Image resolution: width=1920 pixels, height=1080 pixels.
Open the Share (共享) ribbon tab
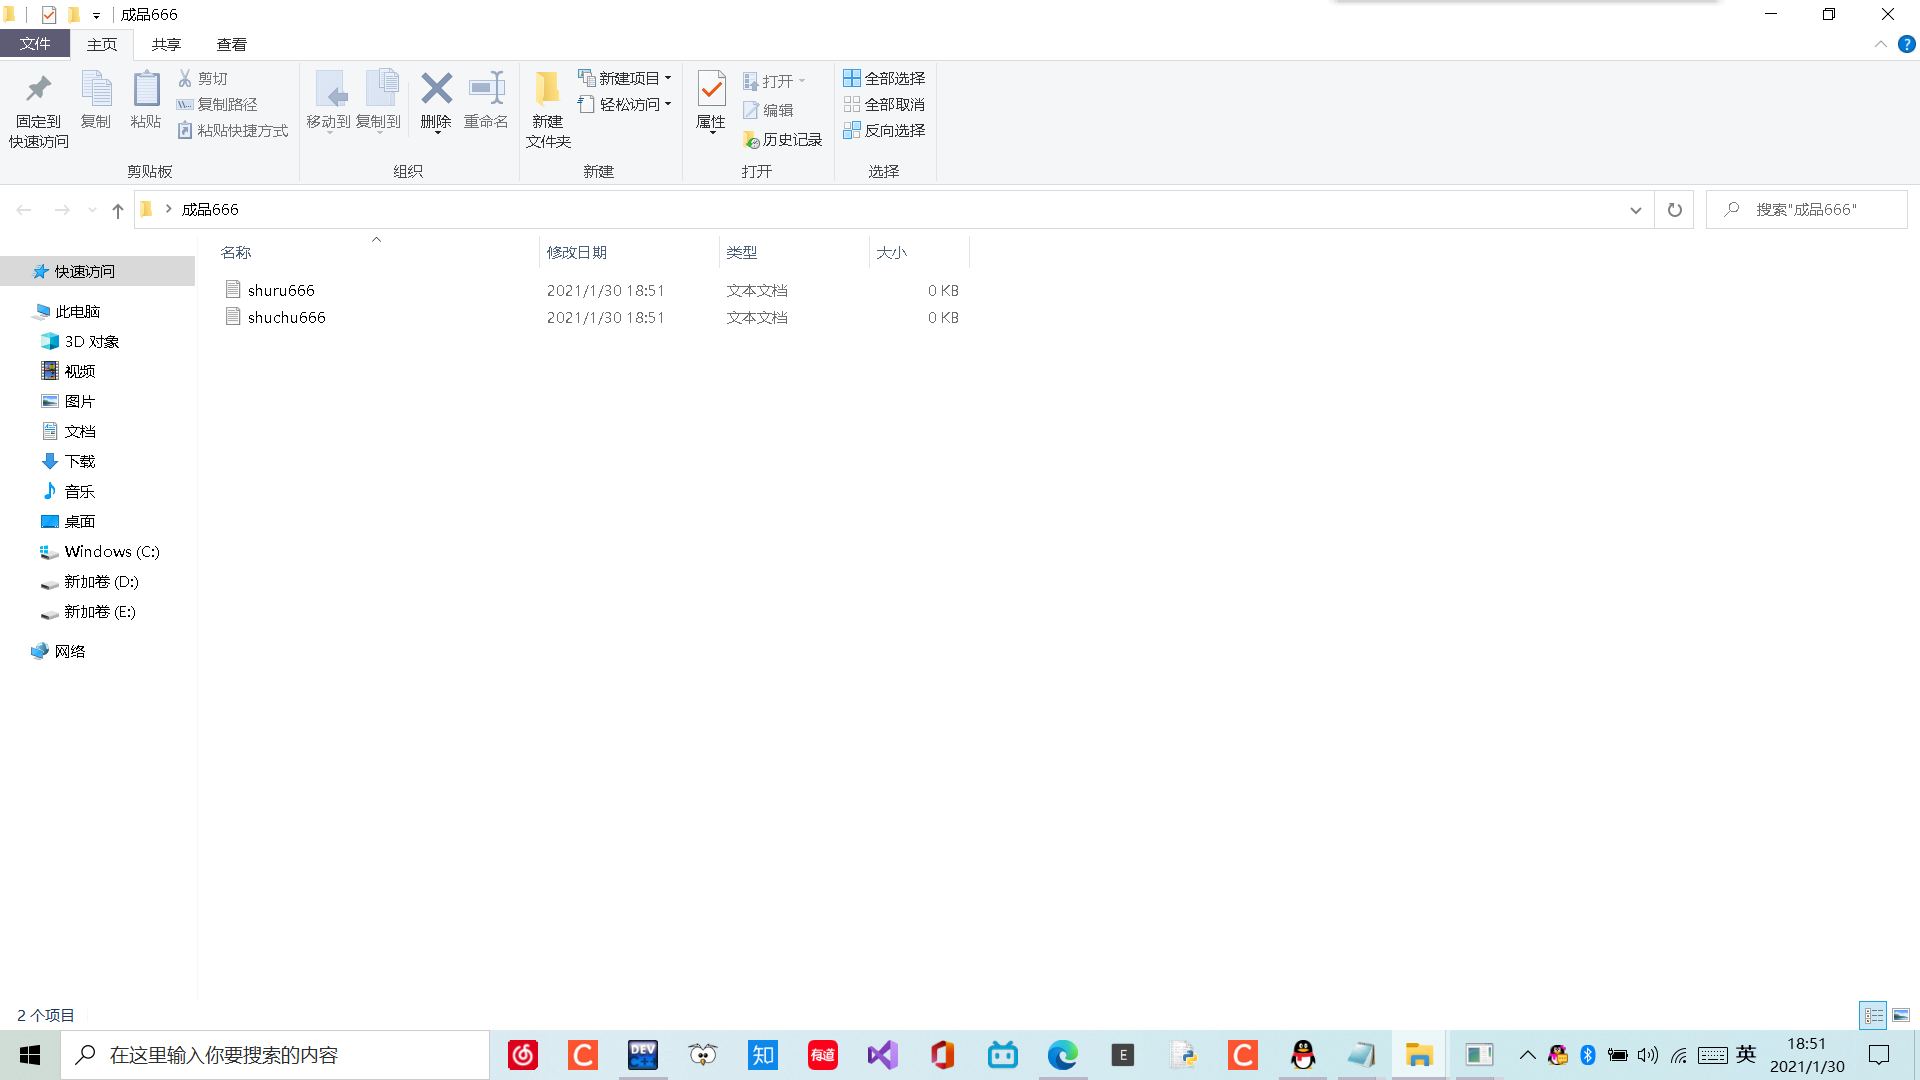(x=166, y=44)
